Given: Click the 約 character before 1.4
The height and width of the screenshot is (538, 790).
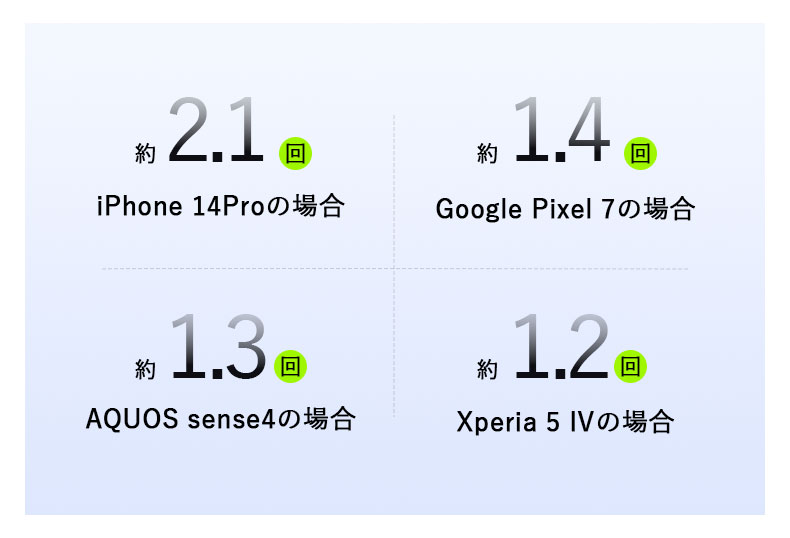Looking at the screenshot, I should tap(488, 153).
